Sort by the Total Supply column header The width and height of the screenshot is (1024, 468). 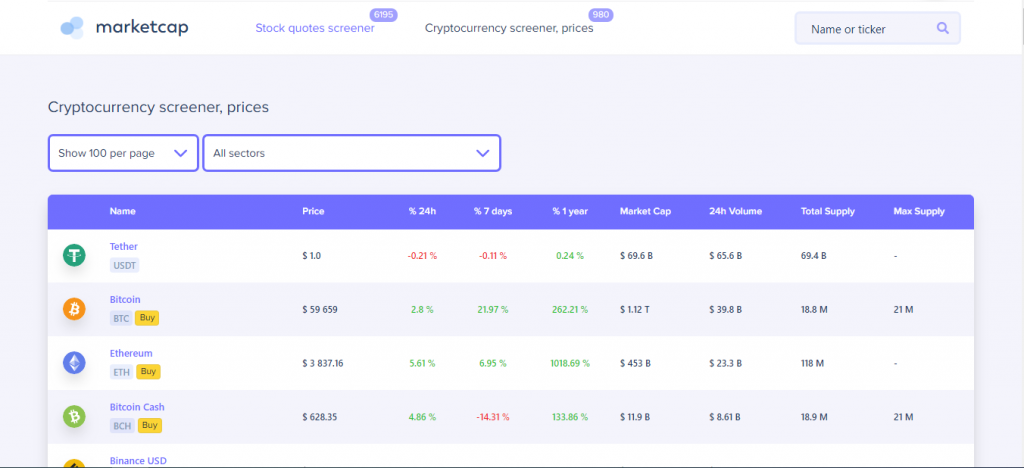coord(827,211)
